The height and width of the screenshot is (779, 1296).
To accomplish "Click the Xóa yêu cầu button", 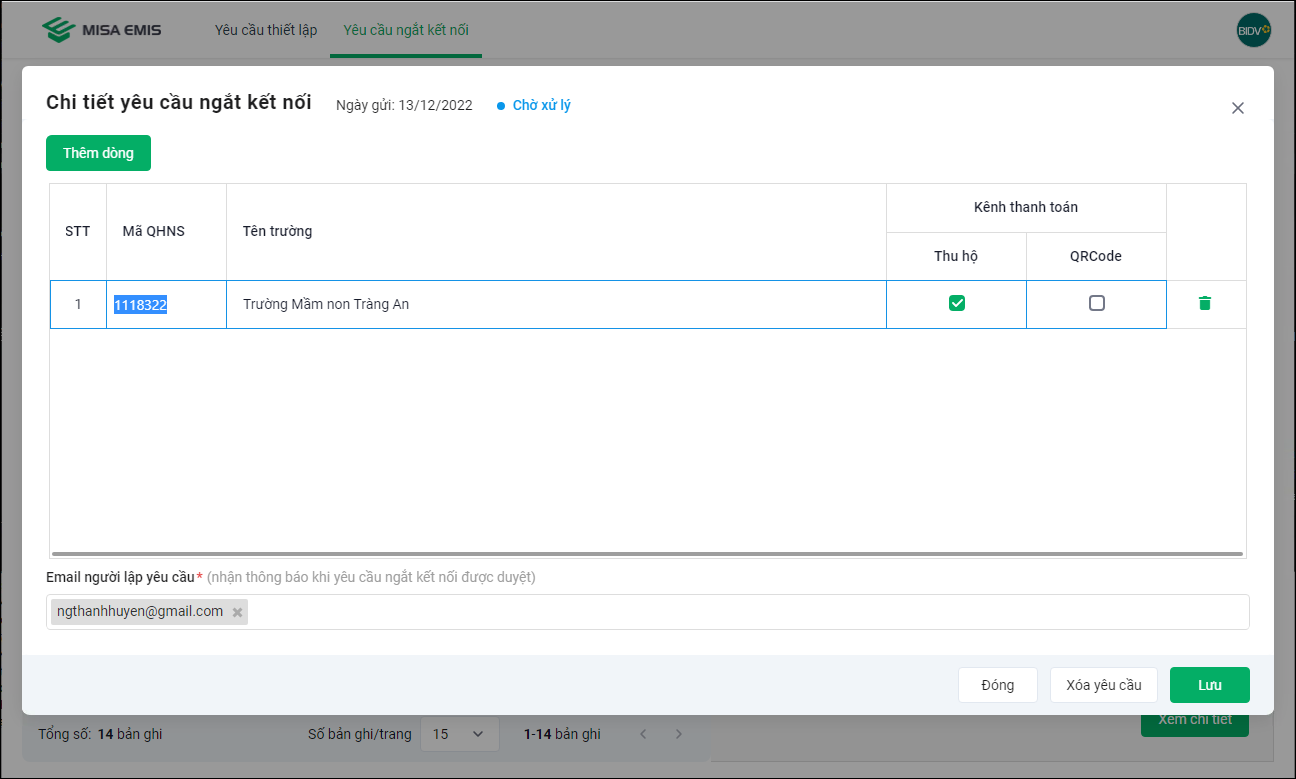I will [1104, 685].
